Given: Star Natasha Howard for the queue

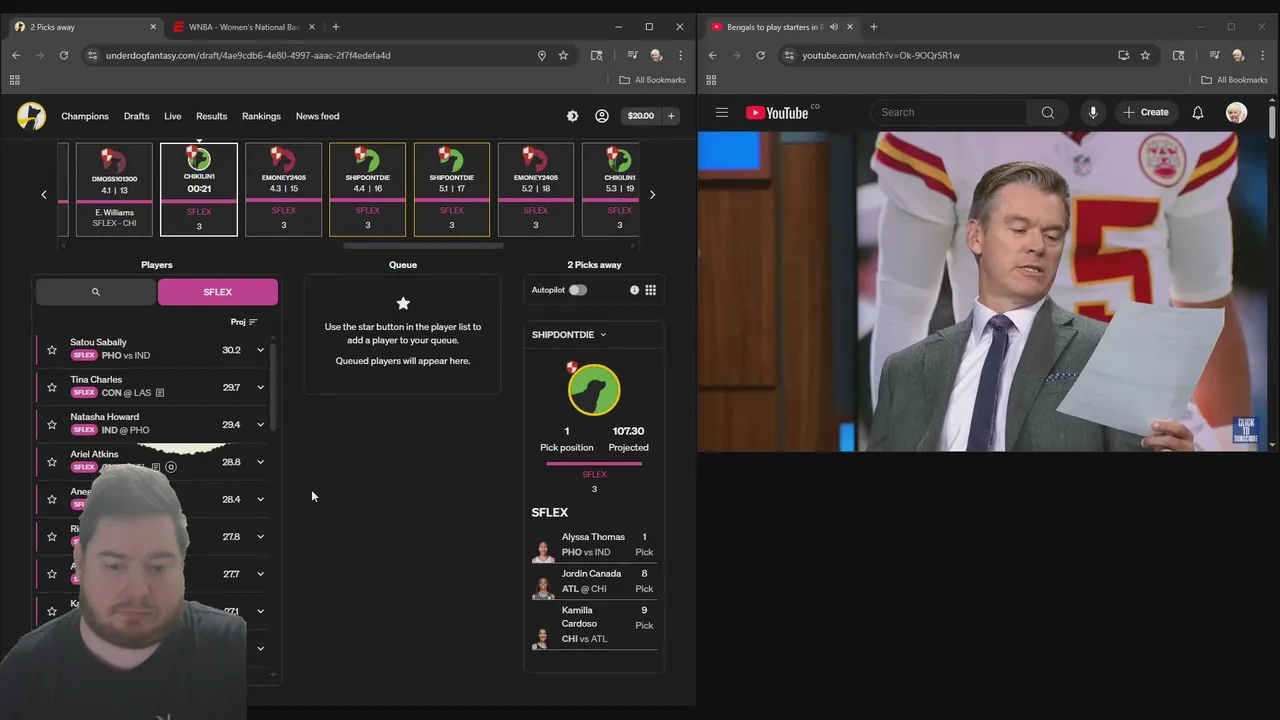Looking at the screenshot, I should point(52,424).
